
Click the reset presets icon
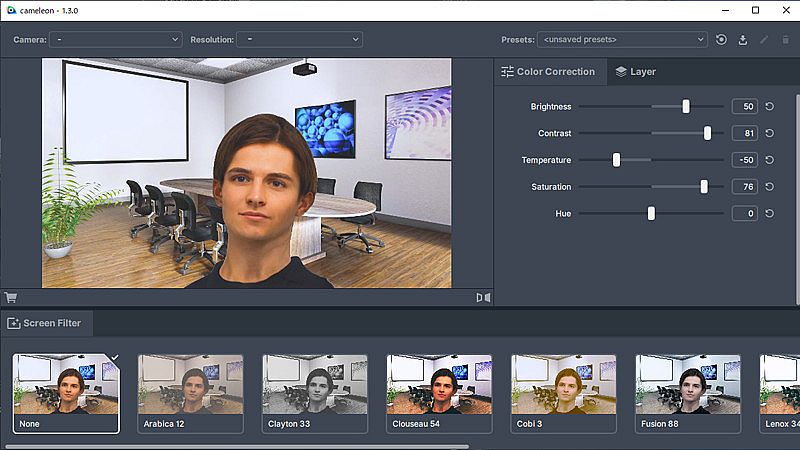(722, 40)
